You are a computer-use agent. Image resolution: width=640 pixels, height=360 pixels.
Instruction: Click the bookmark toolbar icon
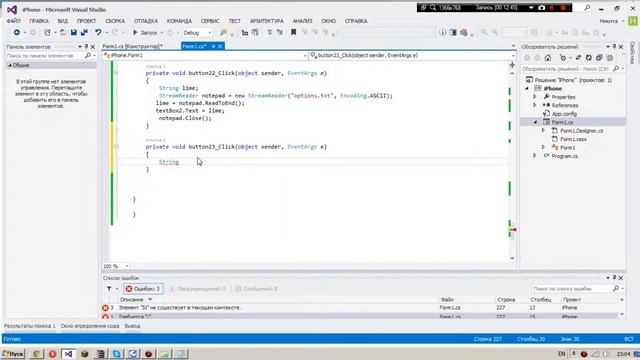(x=293, y=32)
